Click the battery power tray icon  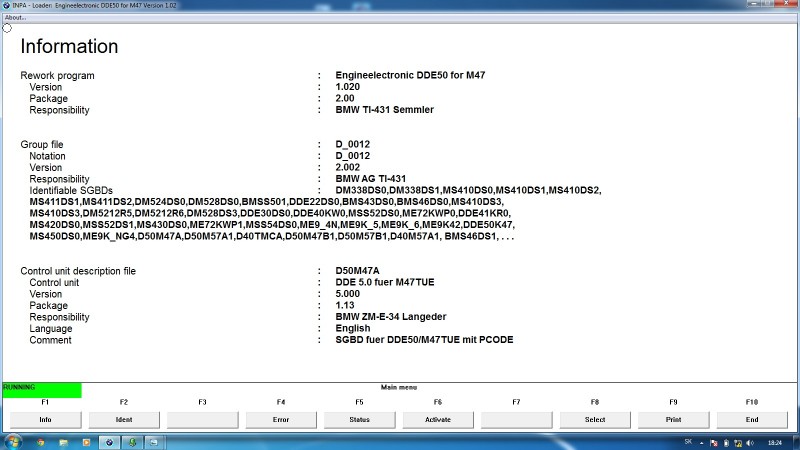[x=726, y=443]
